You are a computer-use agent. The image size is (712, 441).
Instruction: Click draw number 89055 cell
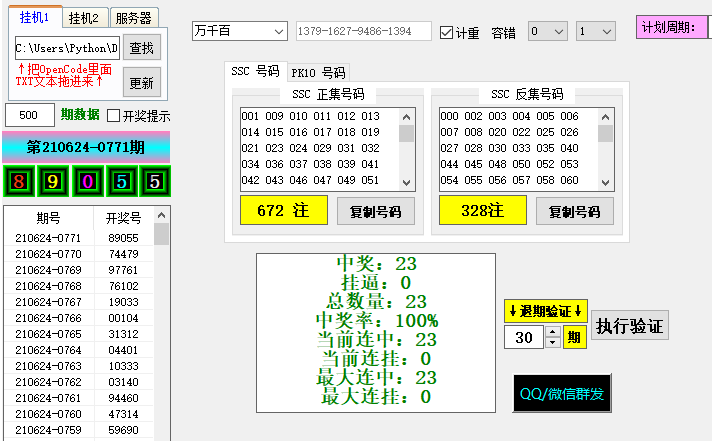(123, 238)
